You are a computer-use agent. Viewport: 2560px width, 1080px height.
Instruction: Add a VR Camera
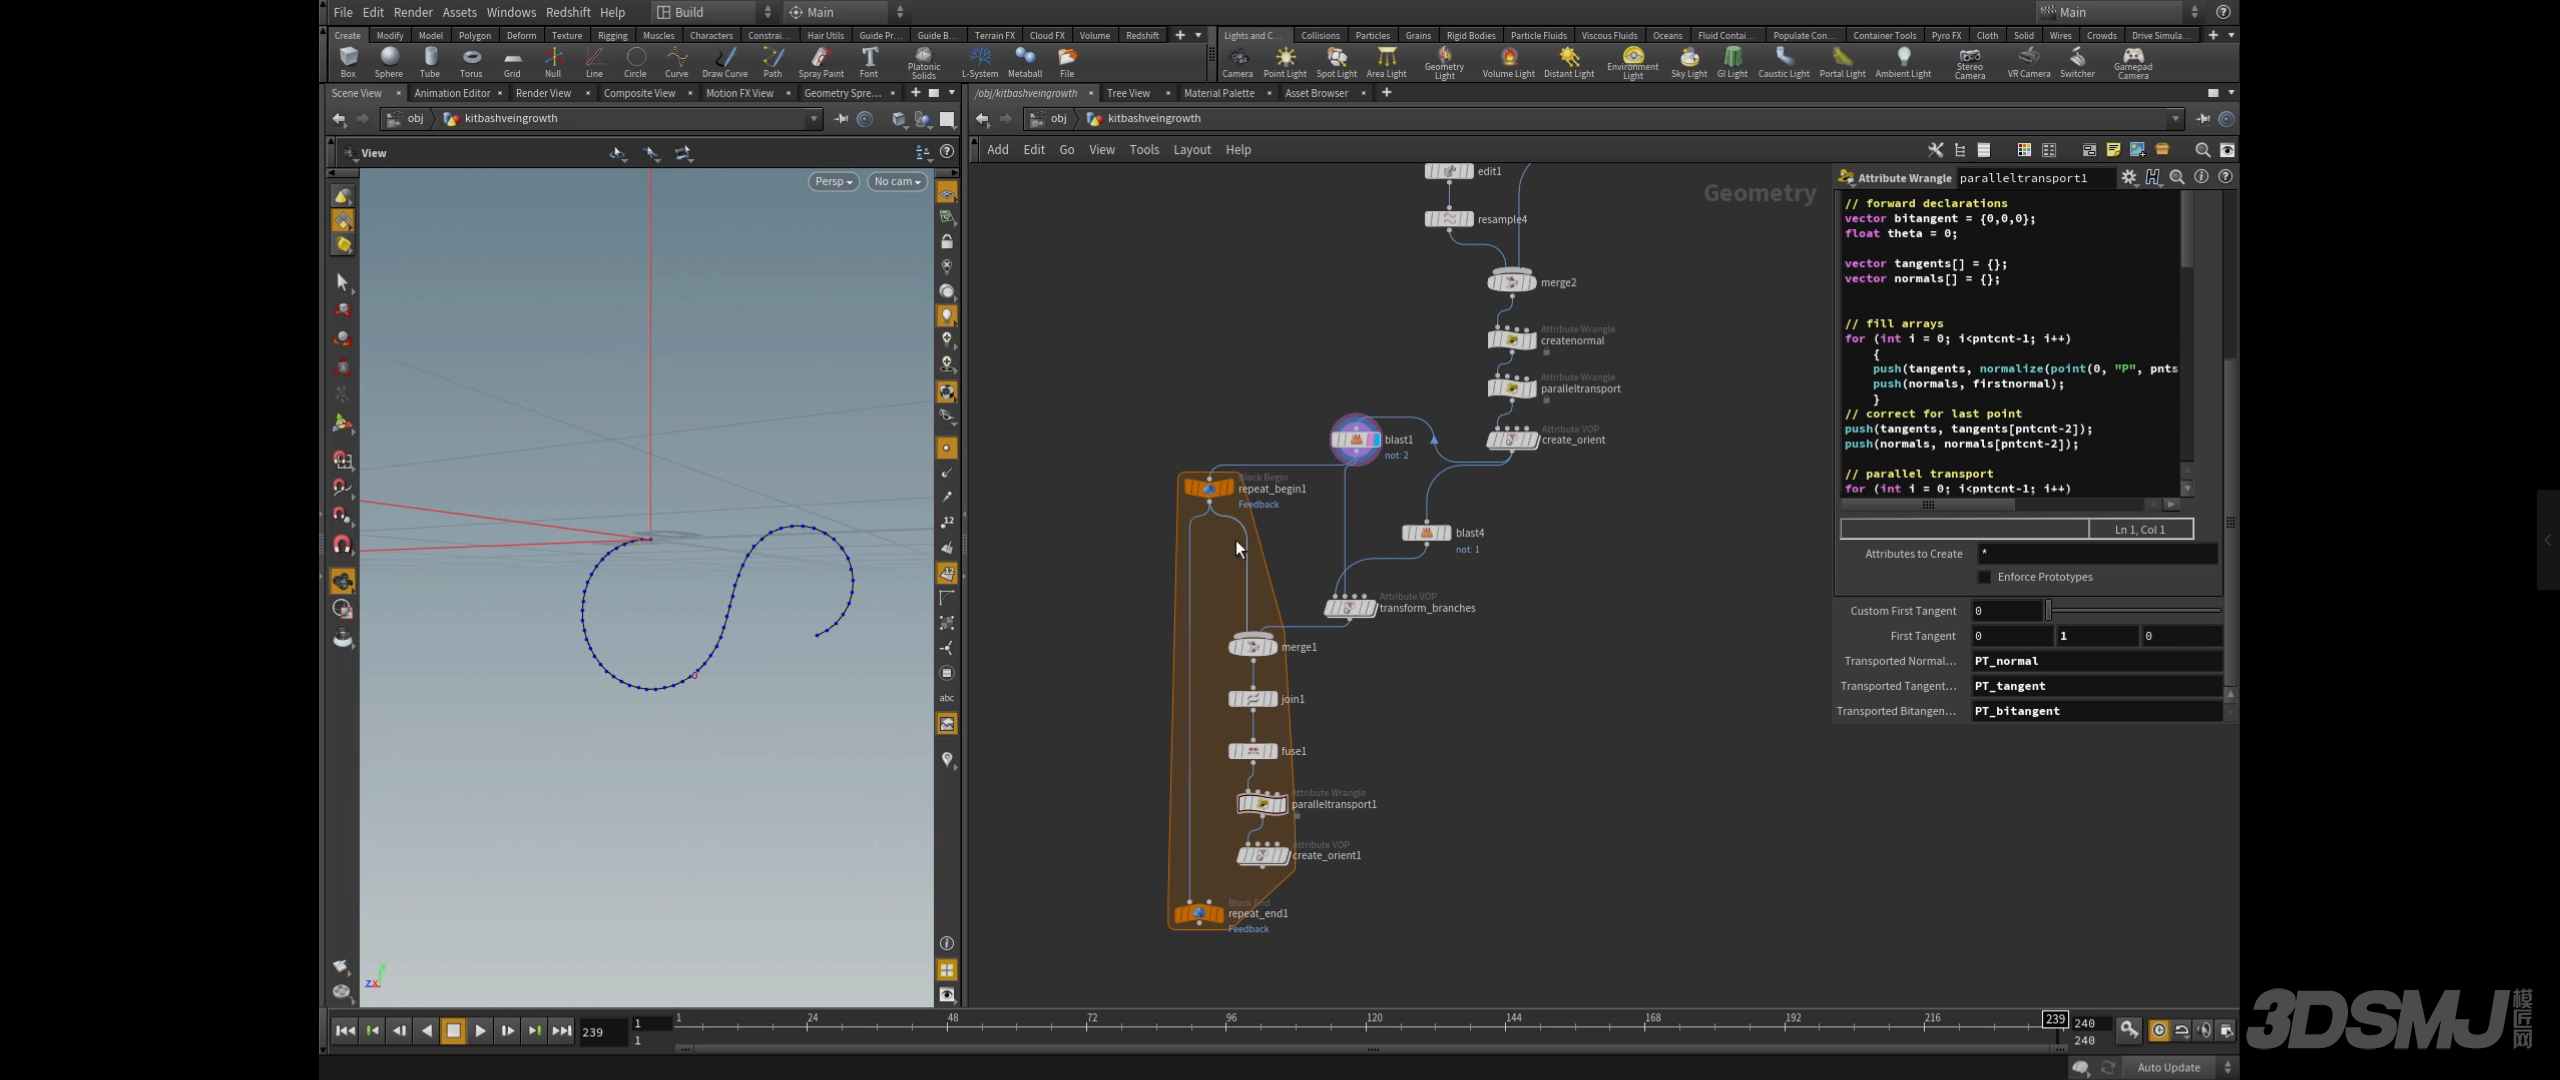pyautogui.click(x=2029, y=62)
